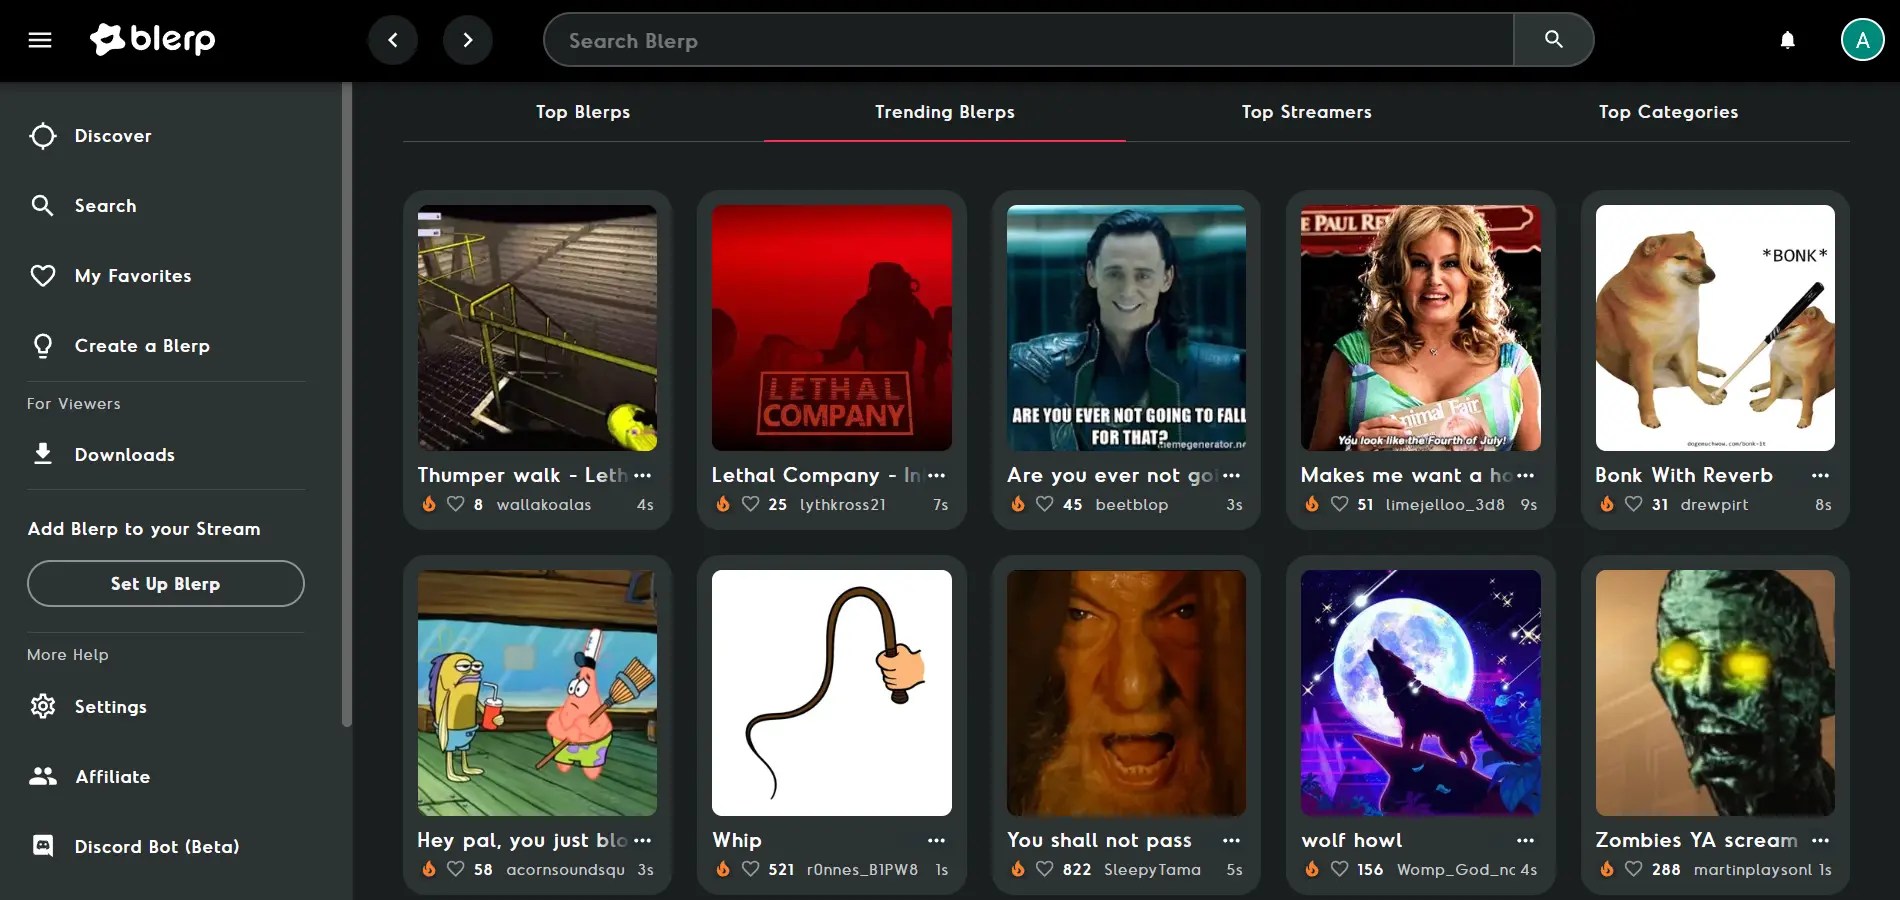Screen dimensions: 1900x900
Task: Click the fire icon on Whip blerp
Action: click(x=723, y=869)
